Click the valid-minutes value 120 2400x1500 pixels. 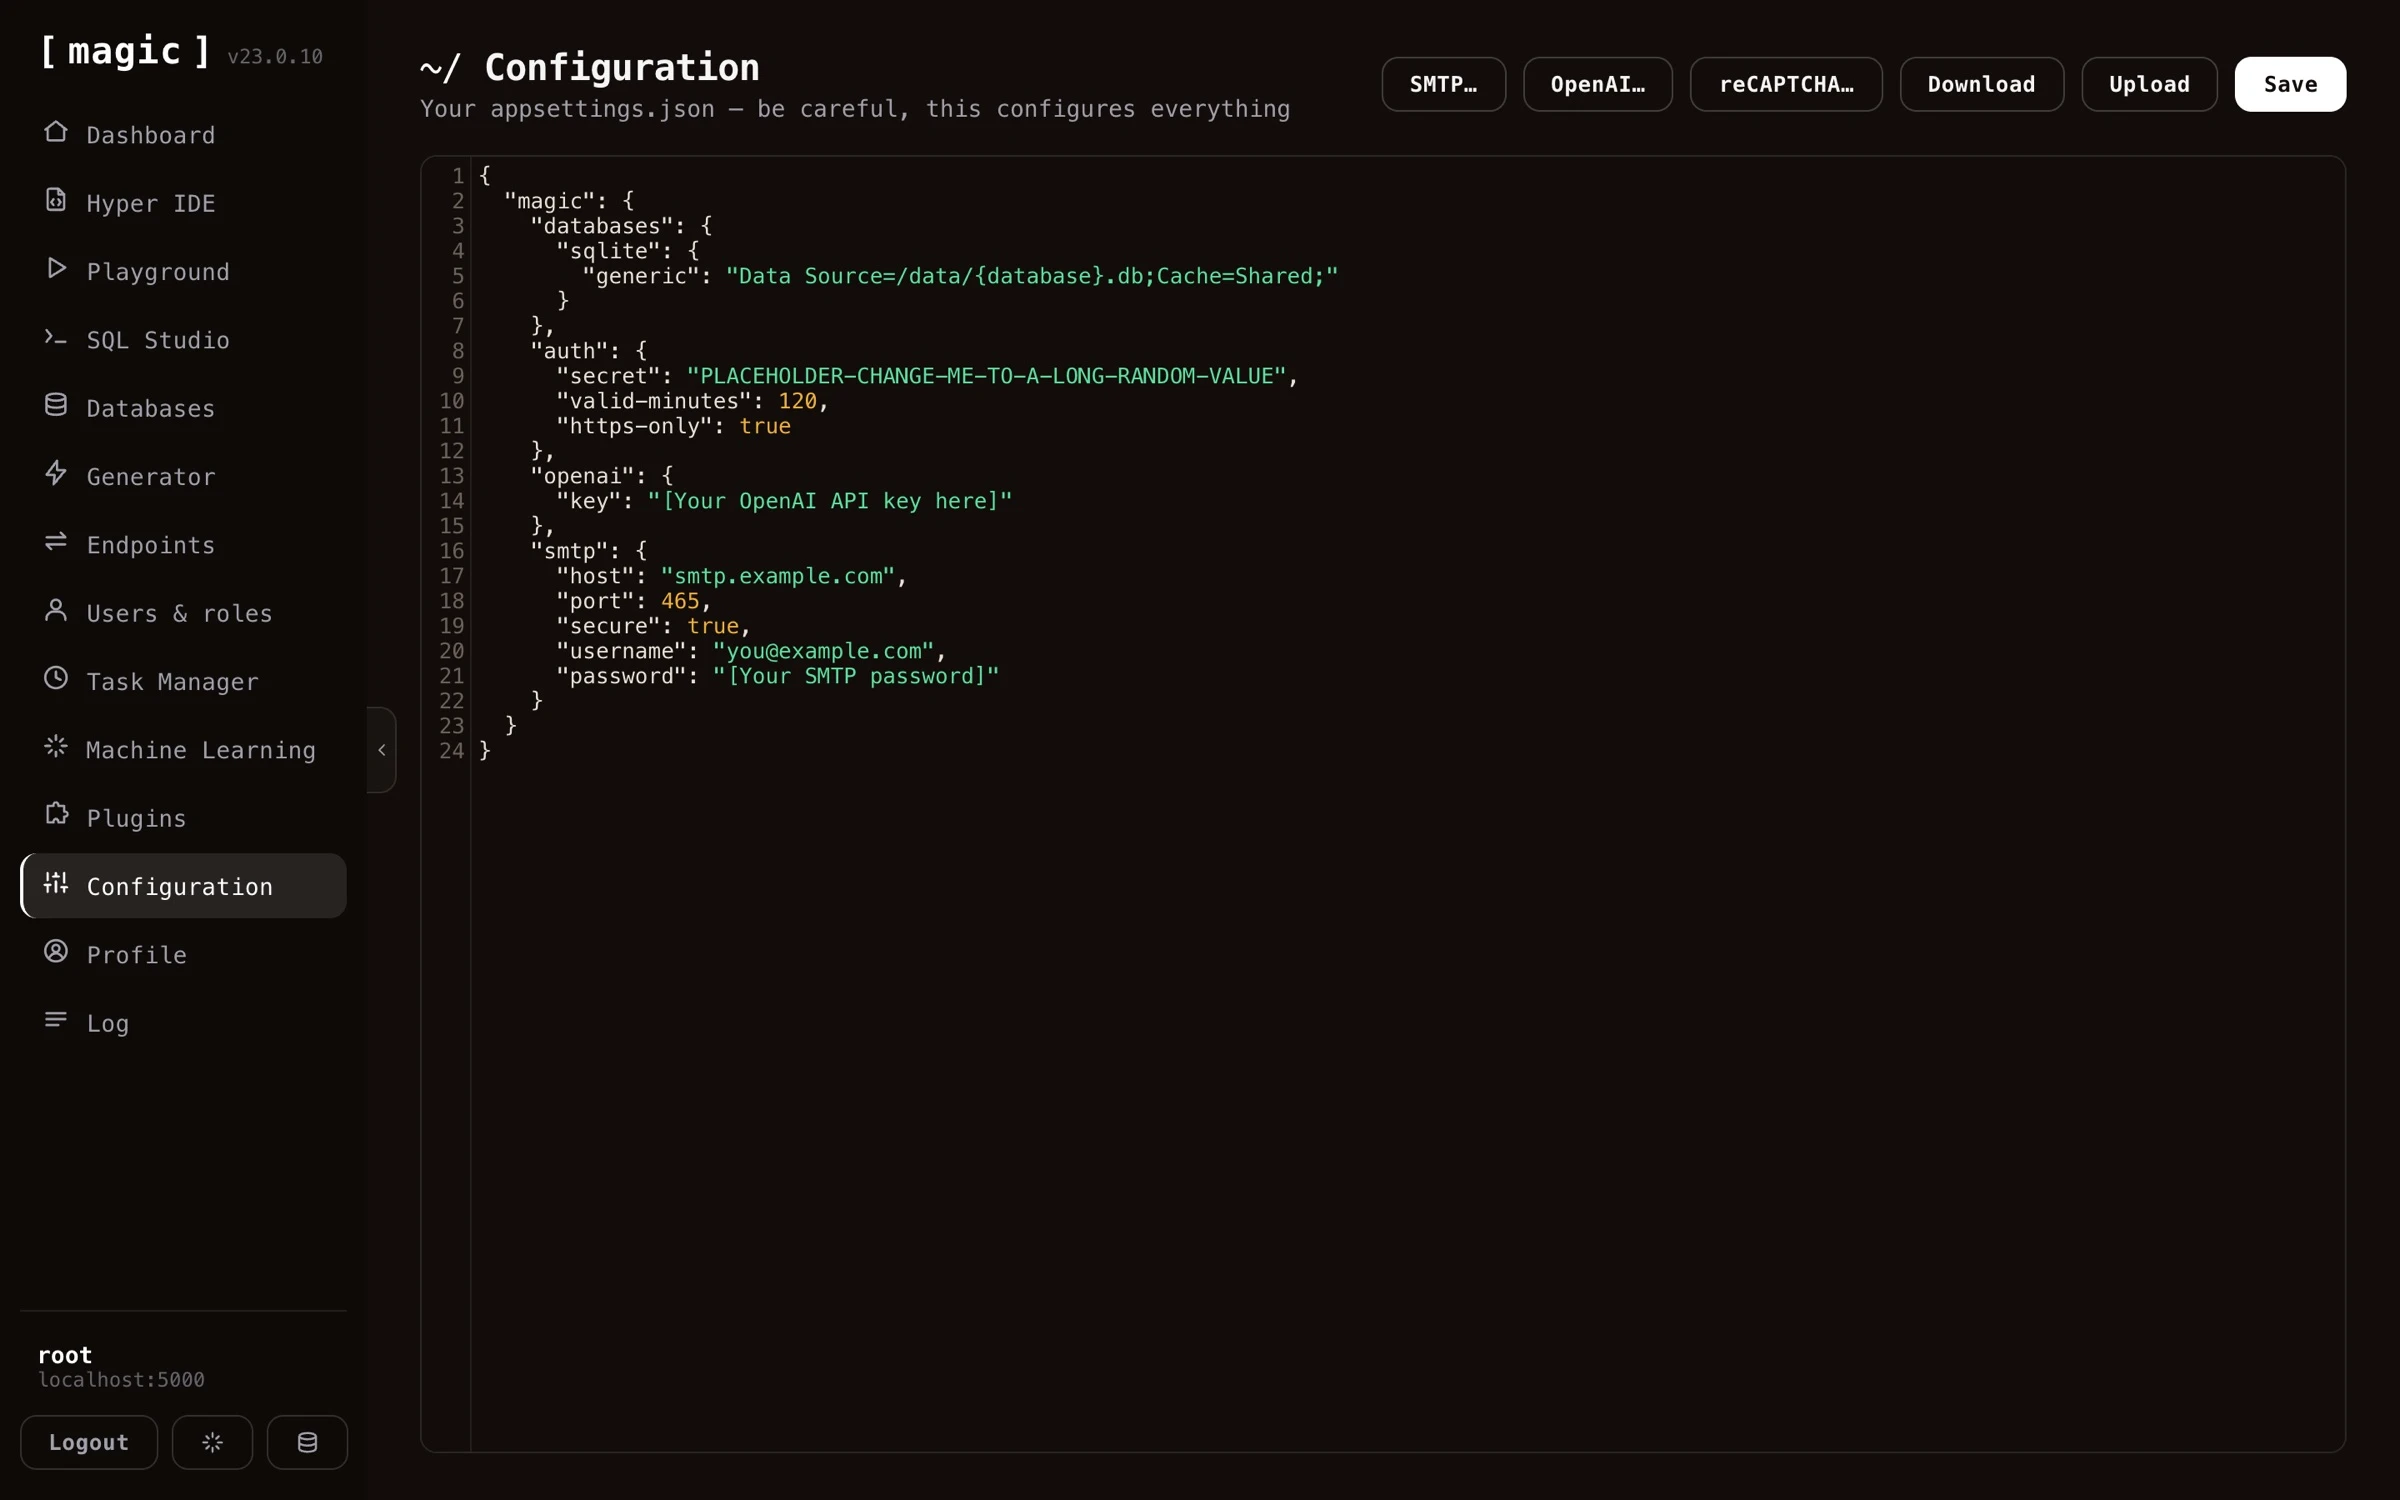click(797, 401)
